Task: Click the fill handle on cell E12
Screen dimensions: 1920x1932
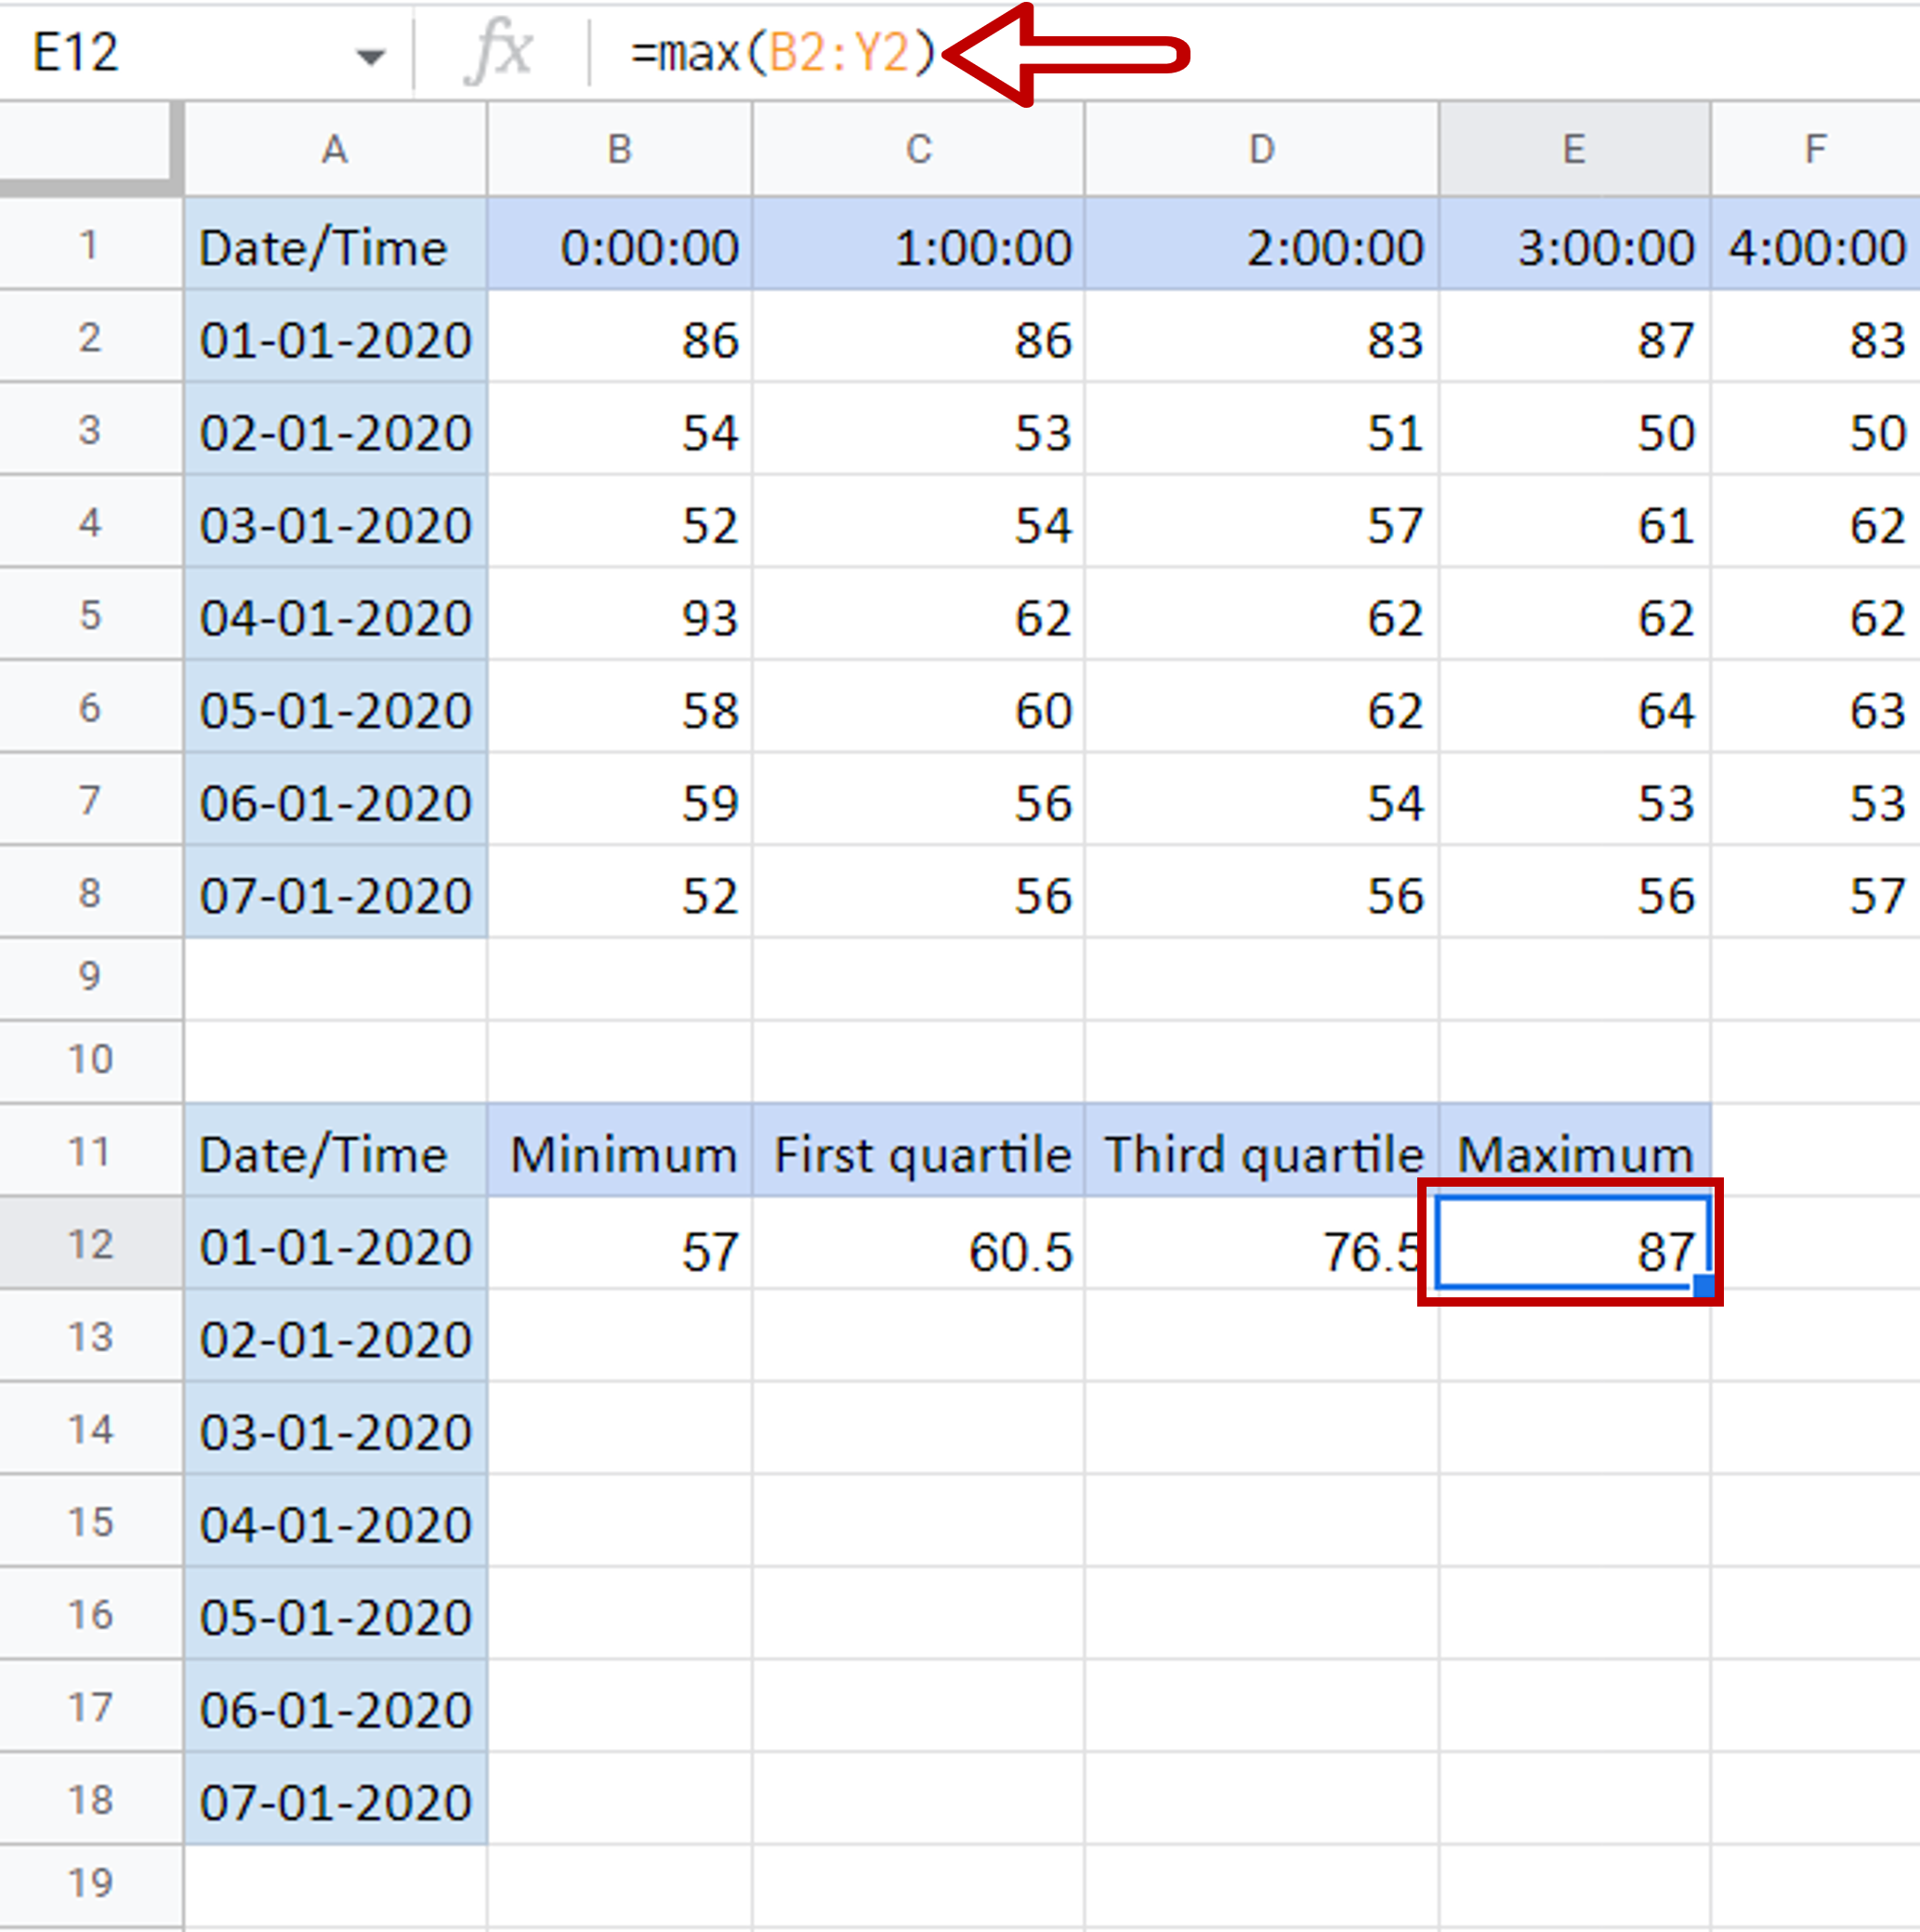Action: (1704, 1285)
